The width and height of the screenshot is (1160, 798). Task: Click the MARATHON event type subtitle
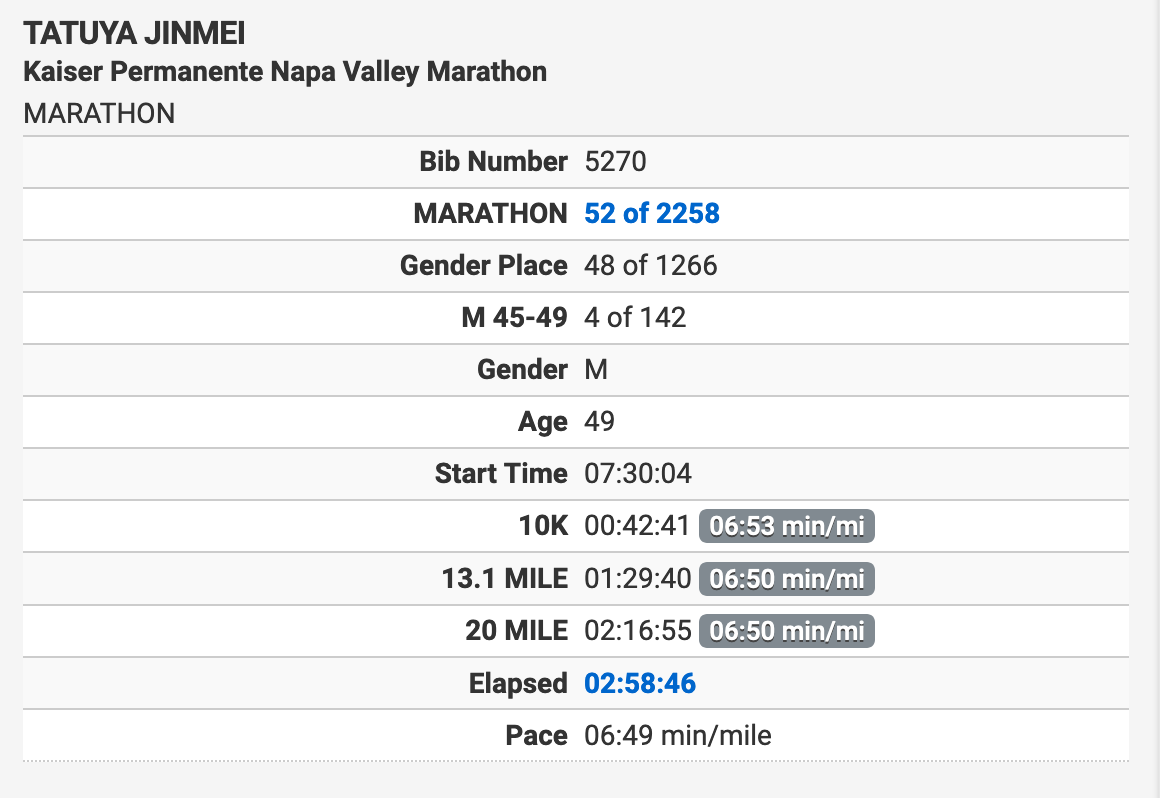click(x=99, y=114)
